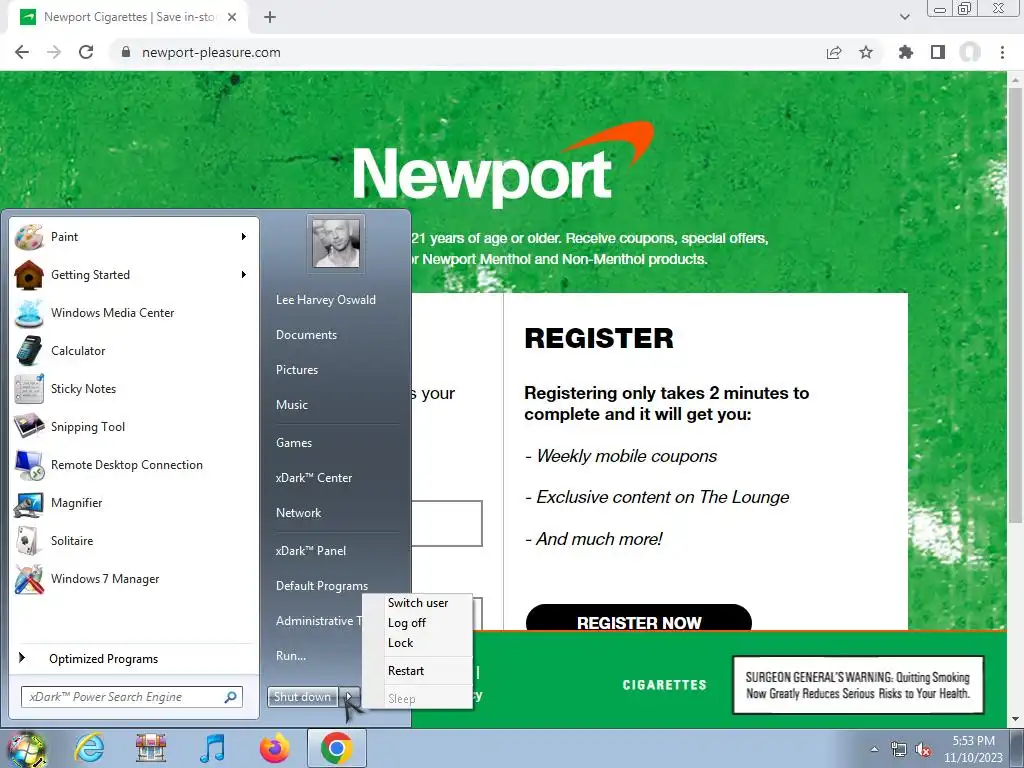Open the store-shaped taskbar icon
This screenshot has height=768, width=1024.
click(151, 748)
